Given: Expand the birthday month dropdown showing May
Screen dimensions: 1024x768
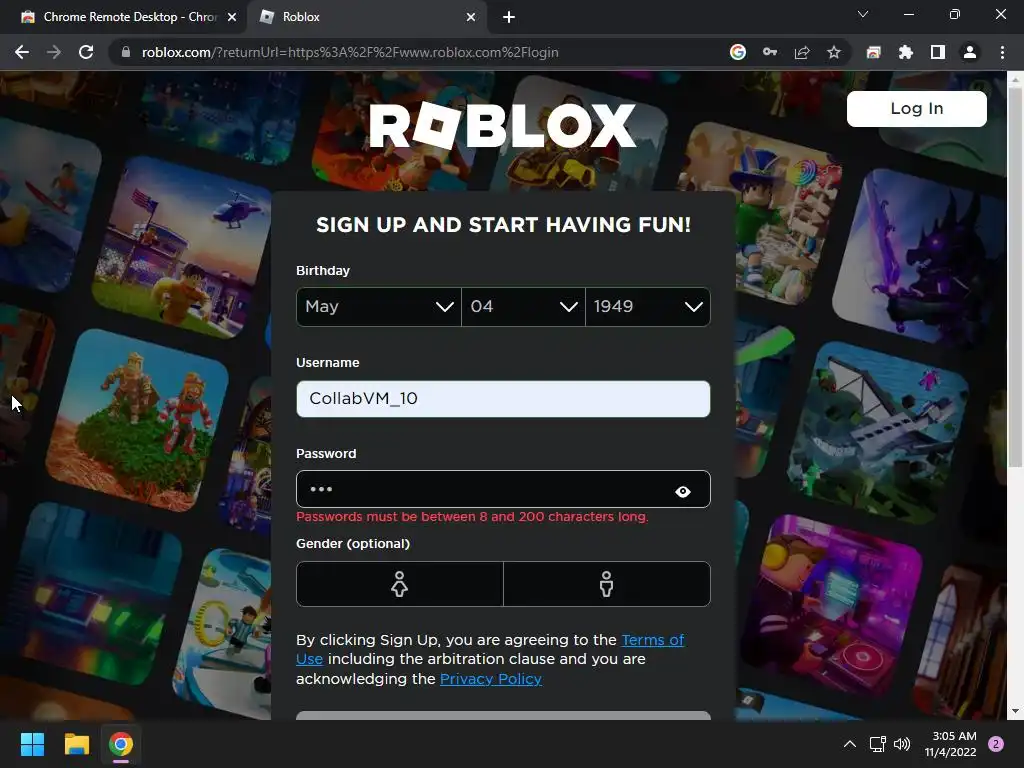Looking at the screenshot, I should click(379, 306).
